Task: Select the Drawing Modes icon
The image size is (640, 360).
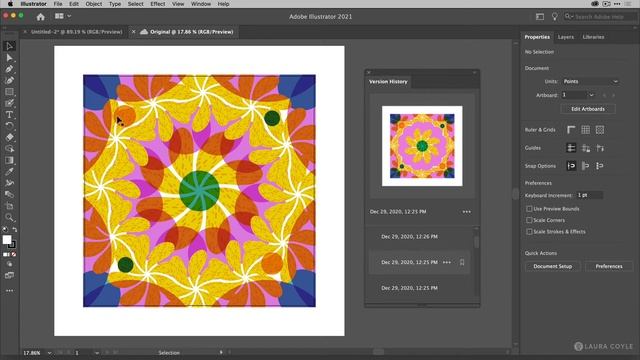Action: [x=9, y=264]
